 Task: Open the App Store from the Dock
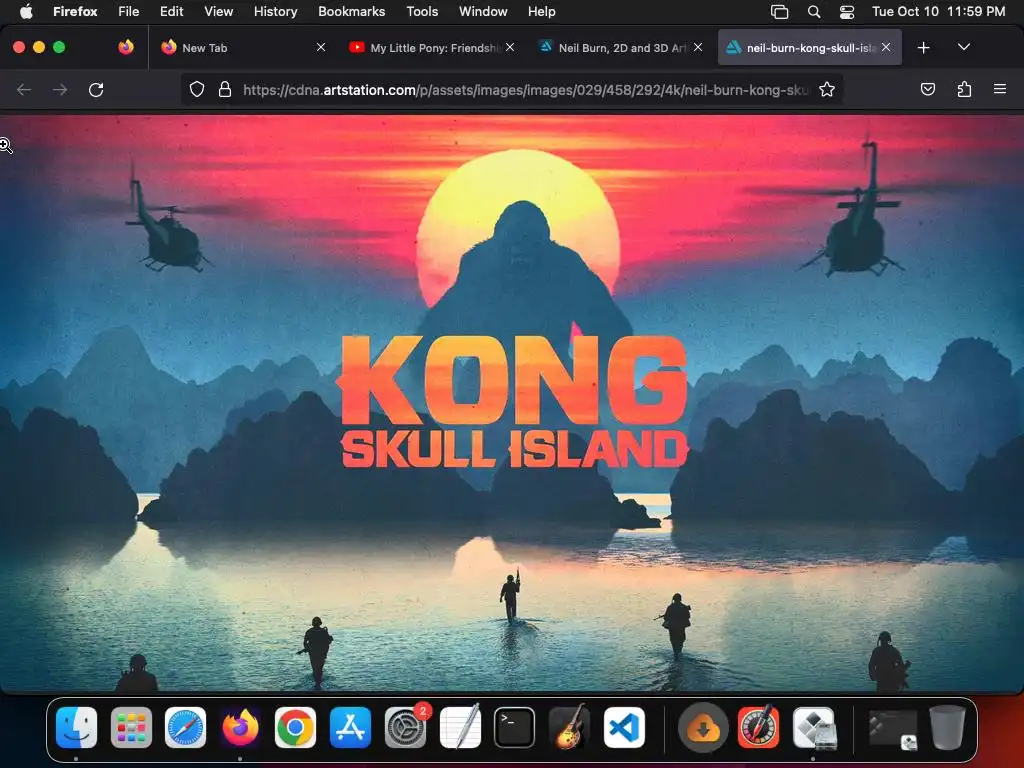click(350, 727)
